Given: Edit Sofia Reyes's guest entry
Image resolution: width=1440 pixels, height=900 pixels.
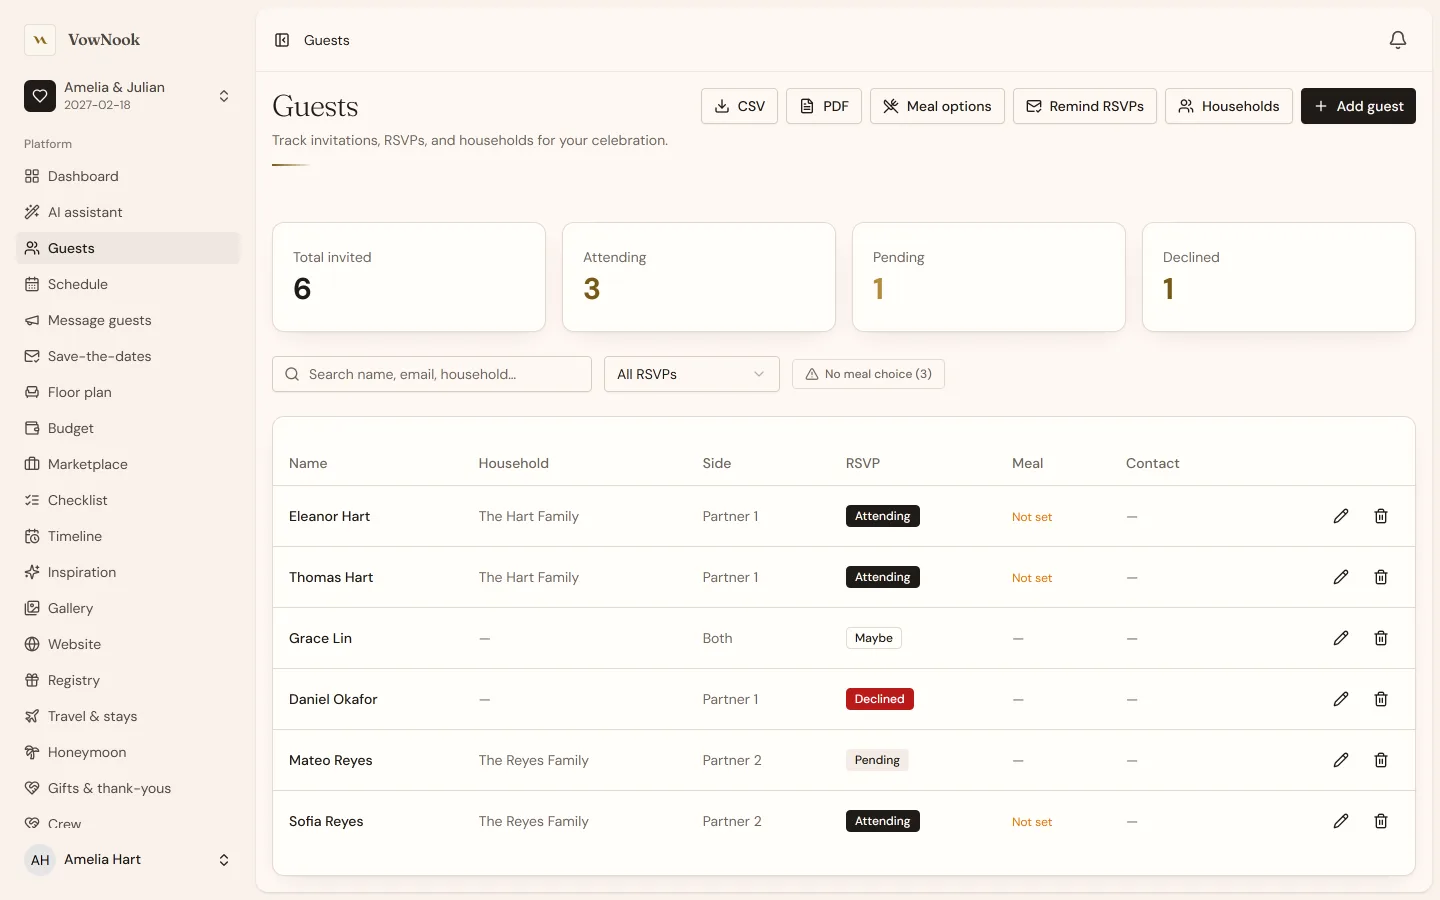Looking at the screenshot, I should [1341, 821].
